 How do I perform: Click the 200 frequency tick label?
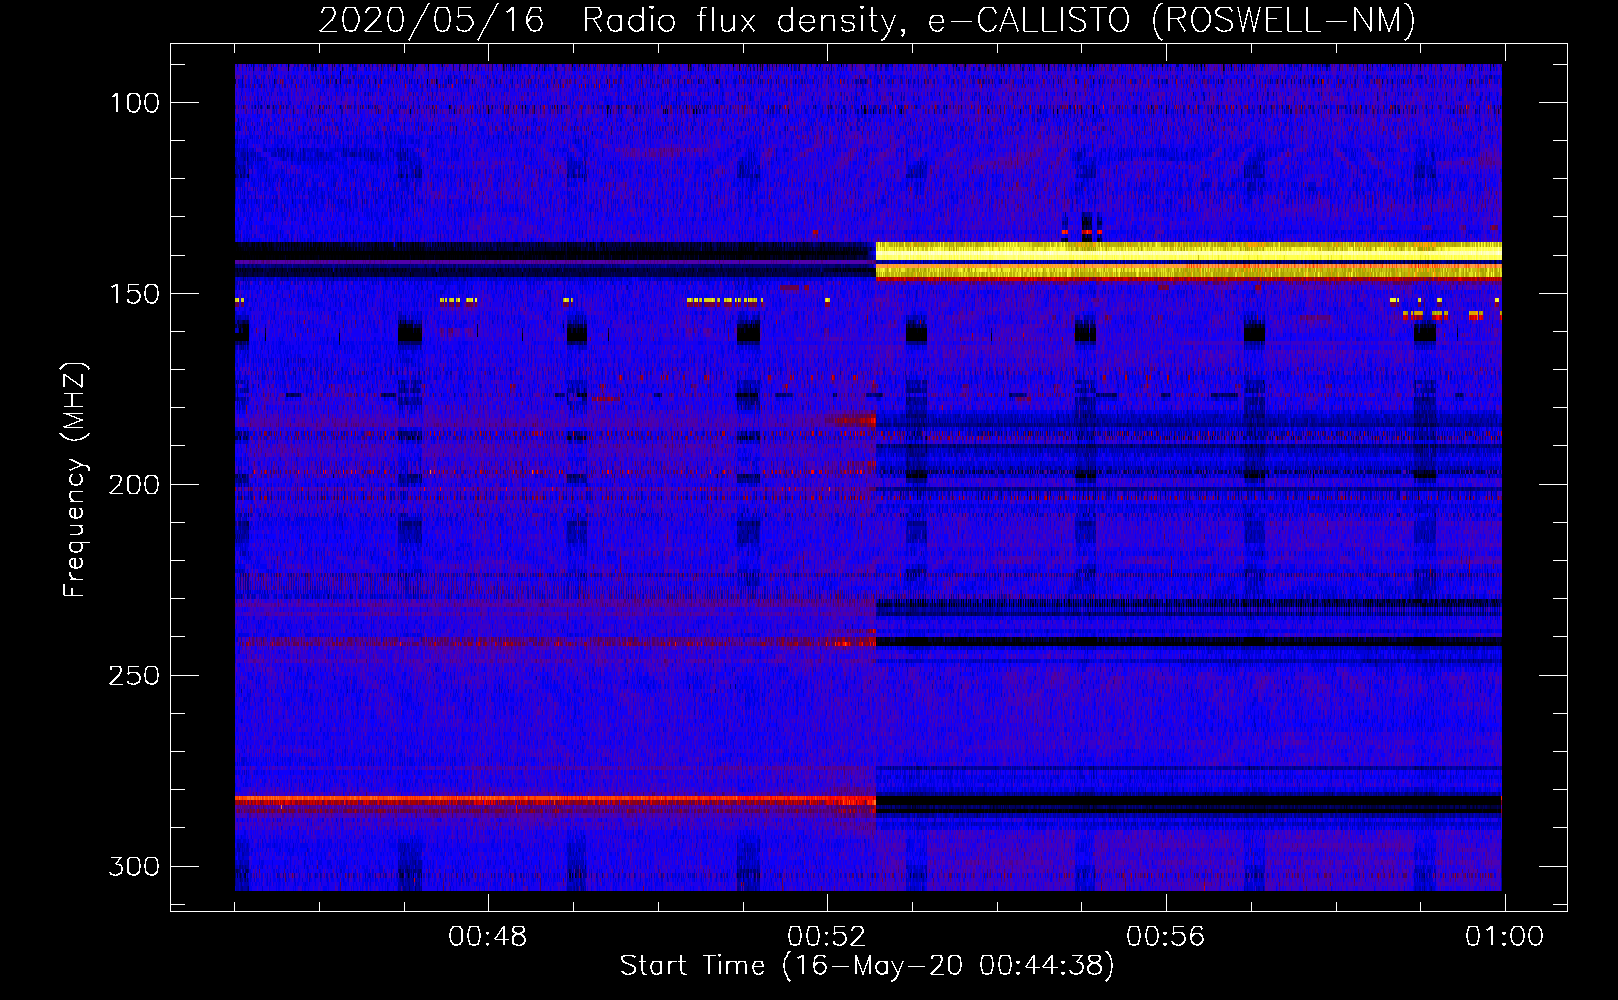coord(134,485)
